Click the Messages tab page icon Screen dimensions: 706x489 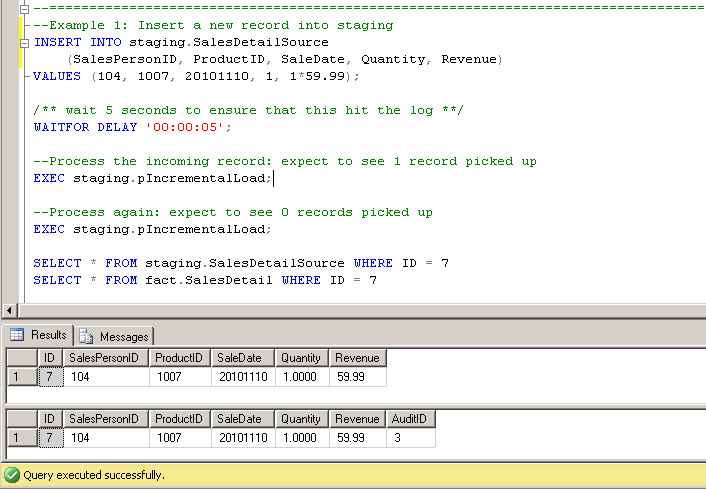pyautogui.click(x=86, y=336)
